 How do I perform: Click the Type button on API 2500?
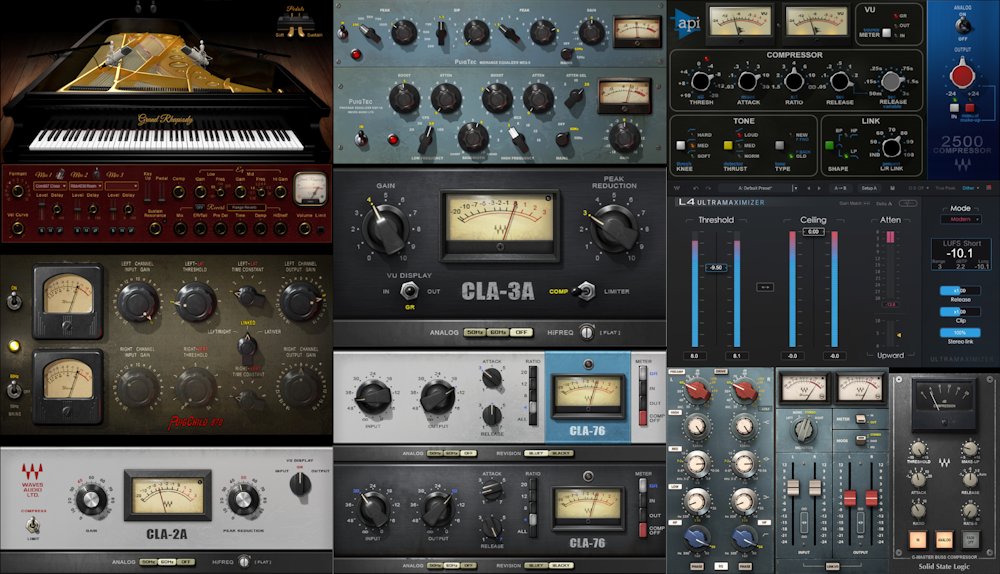coord(780,145)
